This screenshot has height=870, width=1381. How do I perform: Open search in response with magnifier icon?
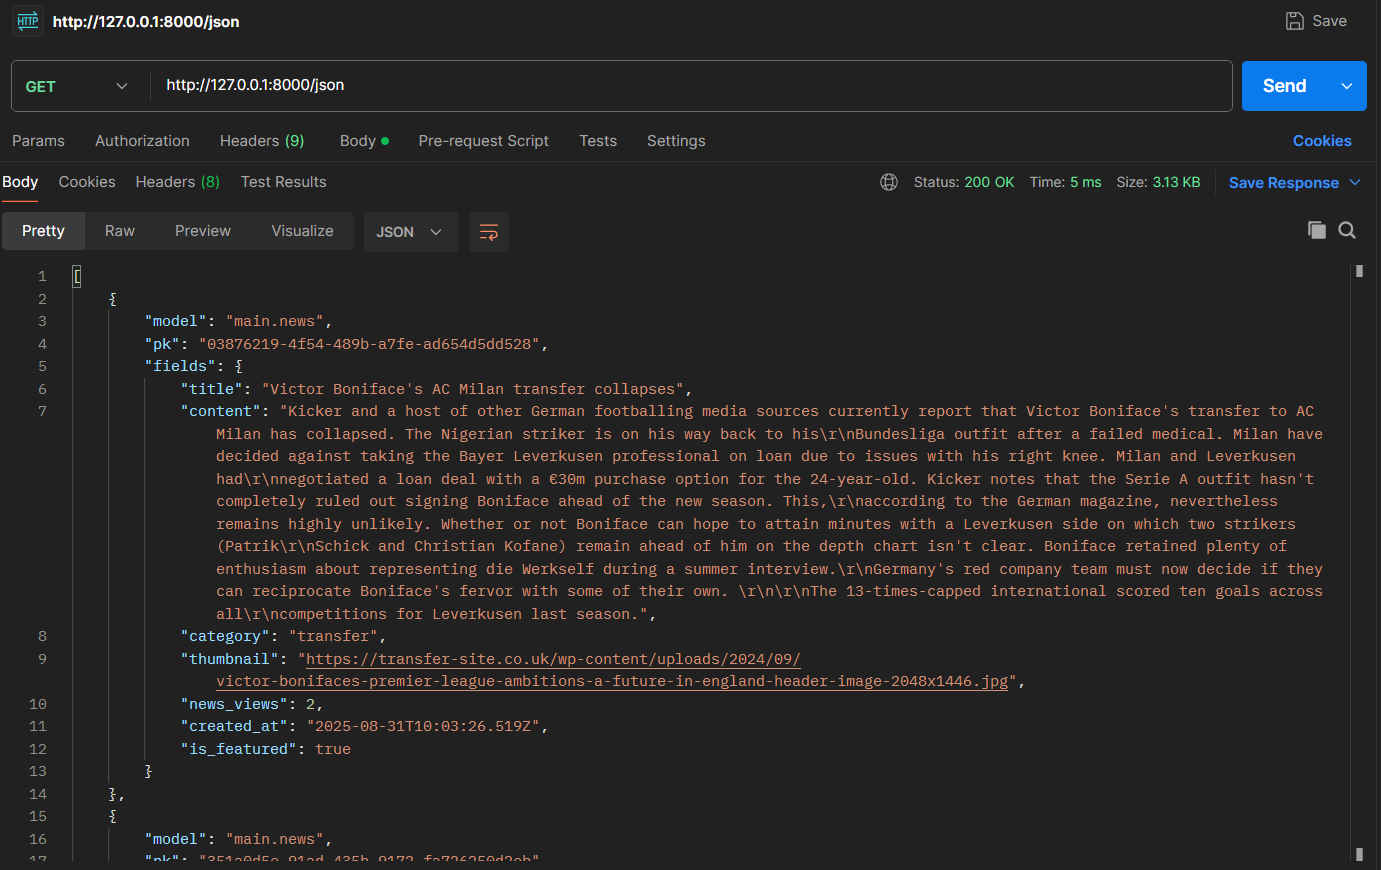(1347, 230)
